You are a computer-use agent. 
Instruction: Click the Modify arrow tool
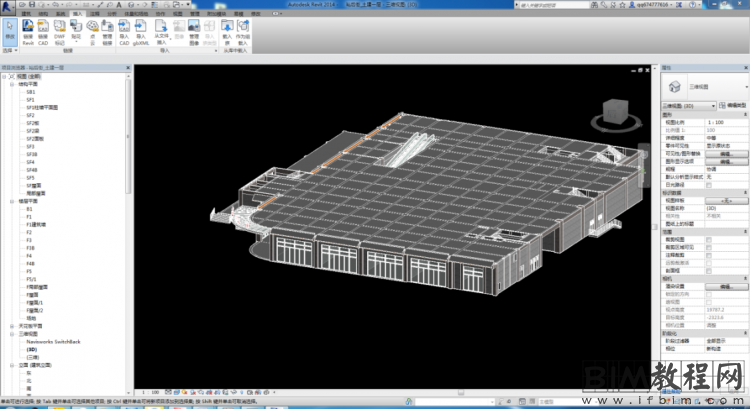coord(9,29)
